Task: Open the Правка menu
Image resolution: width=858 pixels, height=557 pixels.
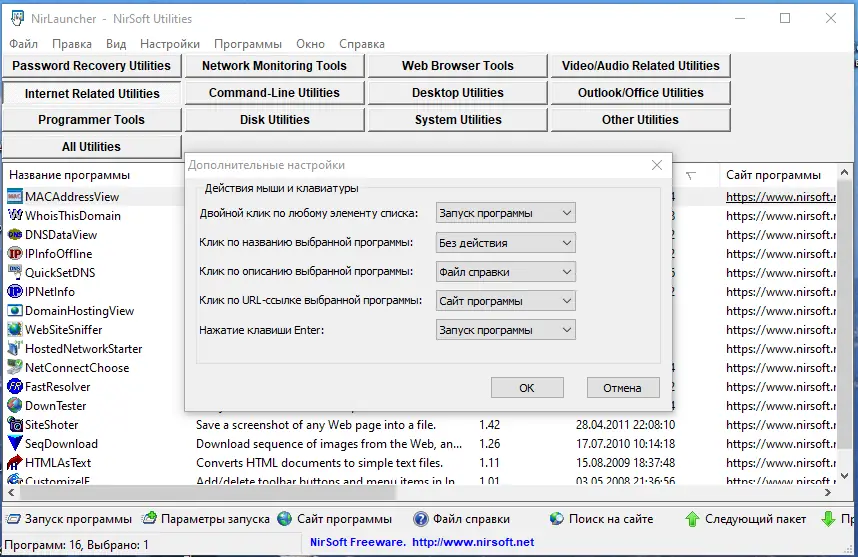Action: [72, 44]
